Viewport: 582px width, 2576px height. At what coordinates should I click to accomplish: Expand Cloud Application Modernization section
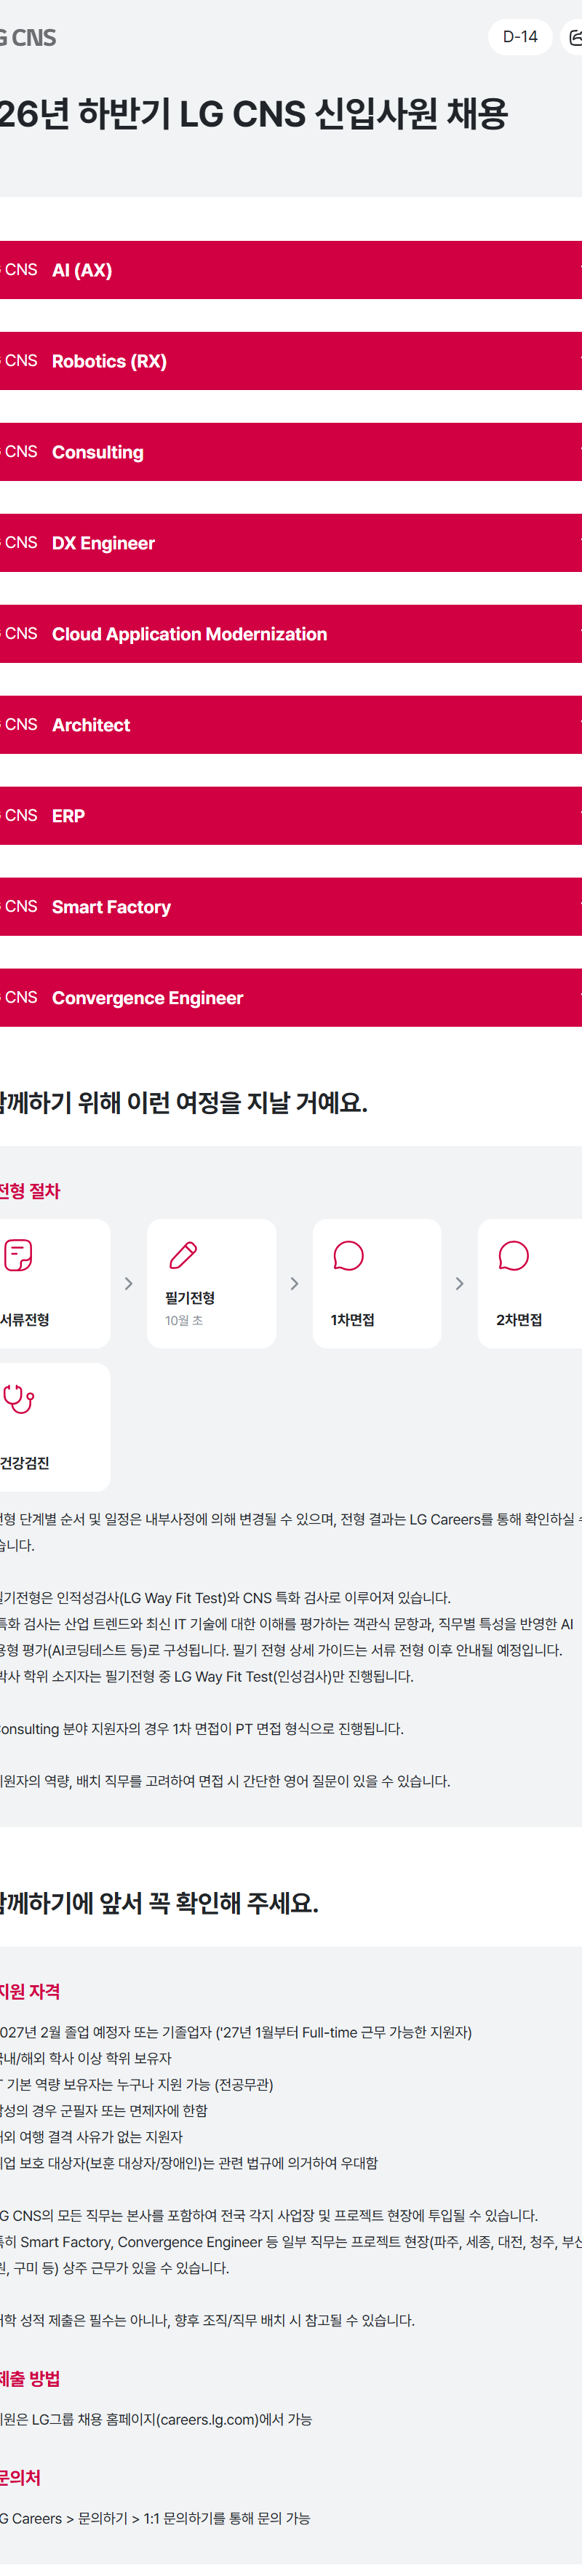291,634
